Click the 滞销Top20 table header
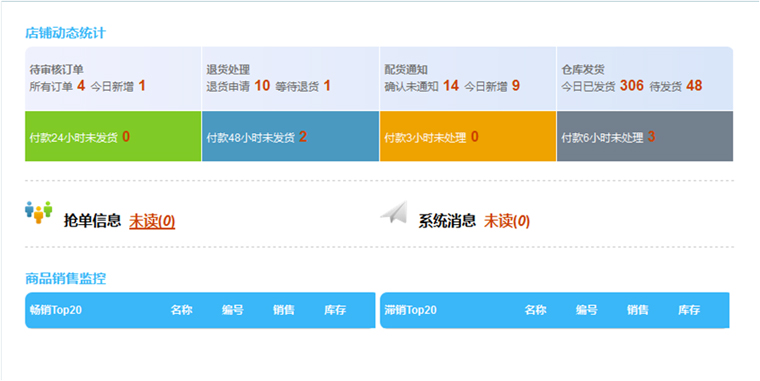The image size is (760, 381). click(411, 310)
